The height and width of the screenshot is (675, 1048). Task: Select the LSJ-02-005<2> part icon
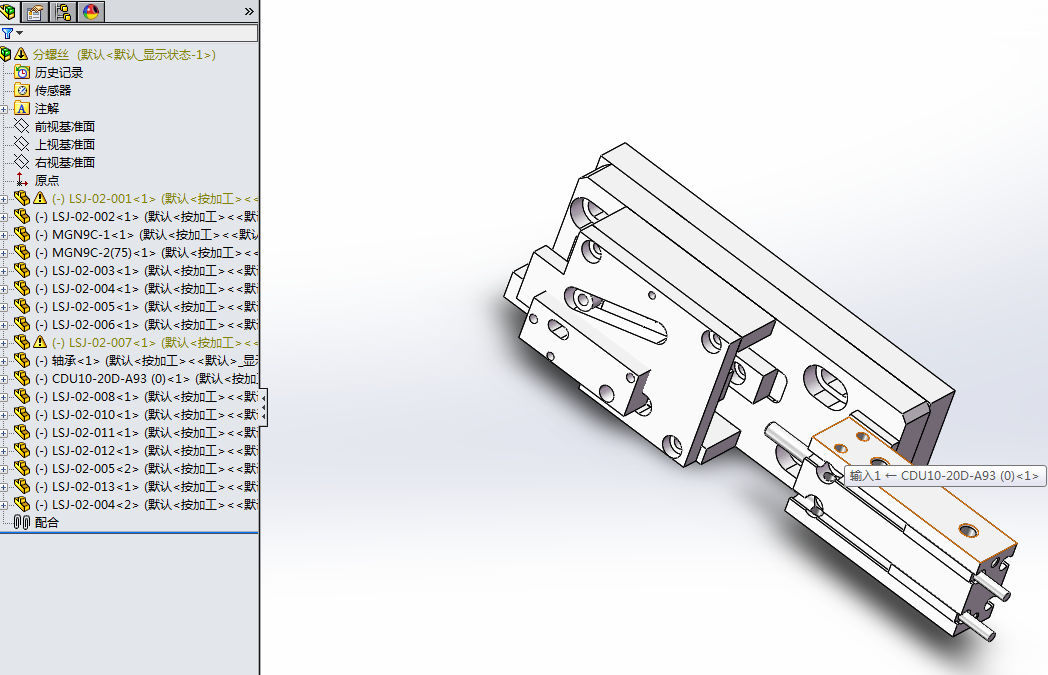(x=22, y=469)
